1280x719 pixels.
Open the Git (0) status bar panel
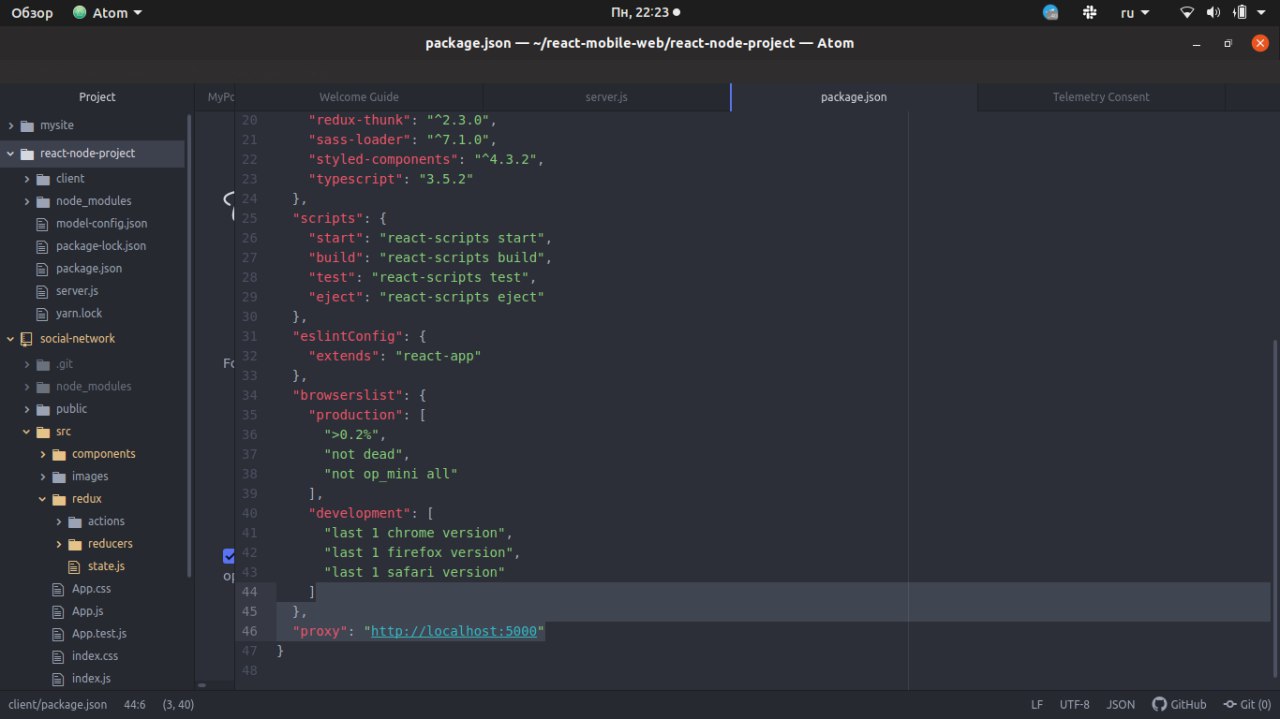pos(1248,704)
